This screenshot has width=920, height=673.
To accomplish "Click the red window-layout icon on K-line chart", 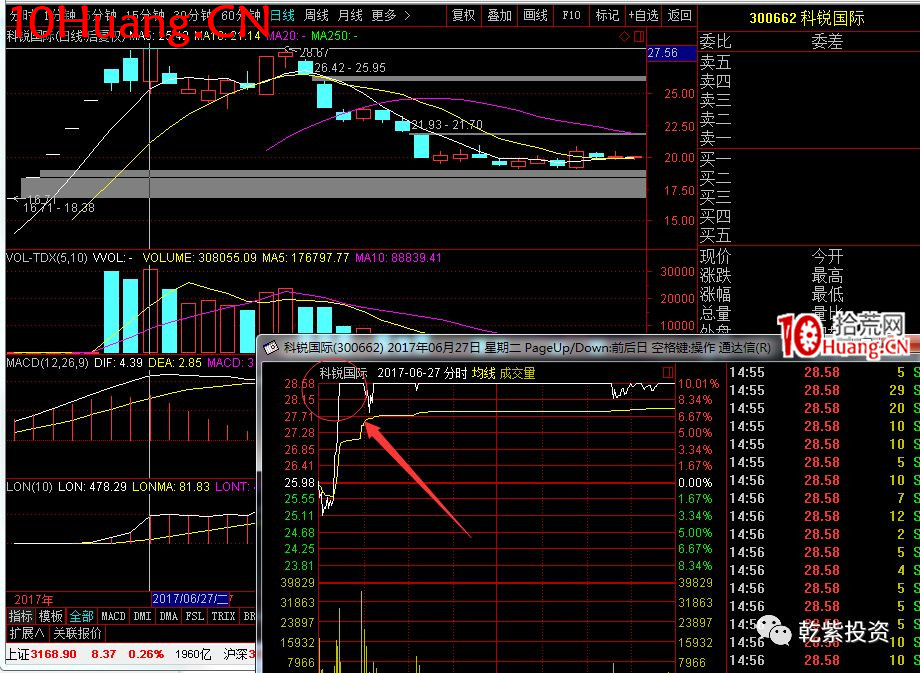I will (639, 36).
